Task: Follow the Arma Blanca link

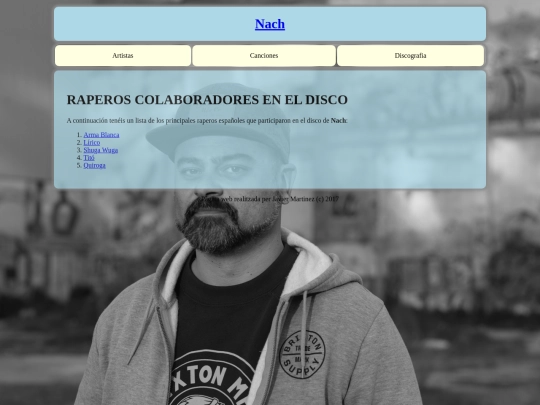Action: tap(101, 135)
